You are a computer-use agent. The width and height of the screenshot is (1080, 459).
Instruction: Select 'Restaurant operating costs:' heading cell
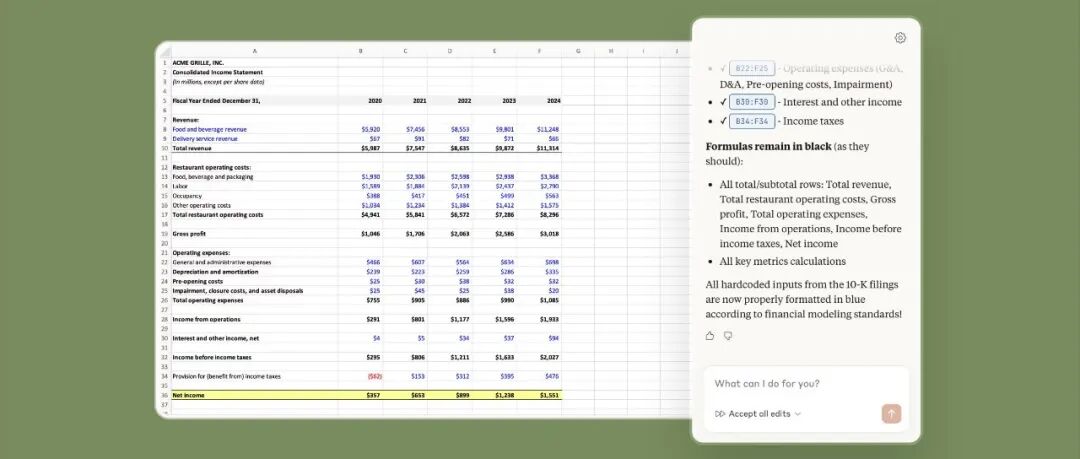254,167
